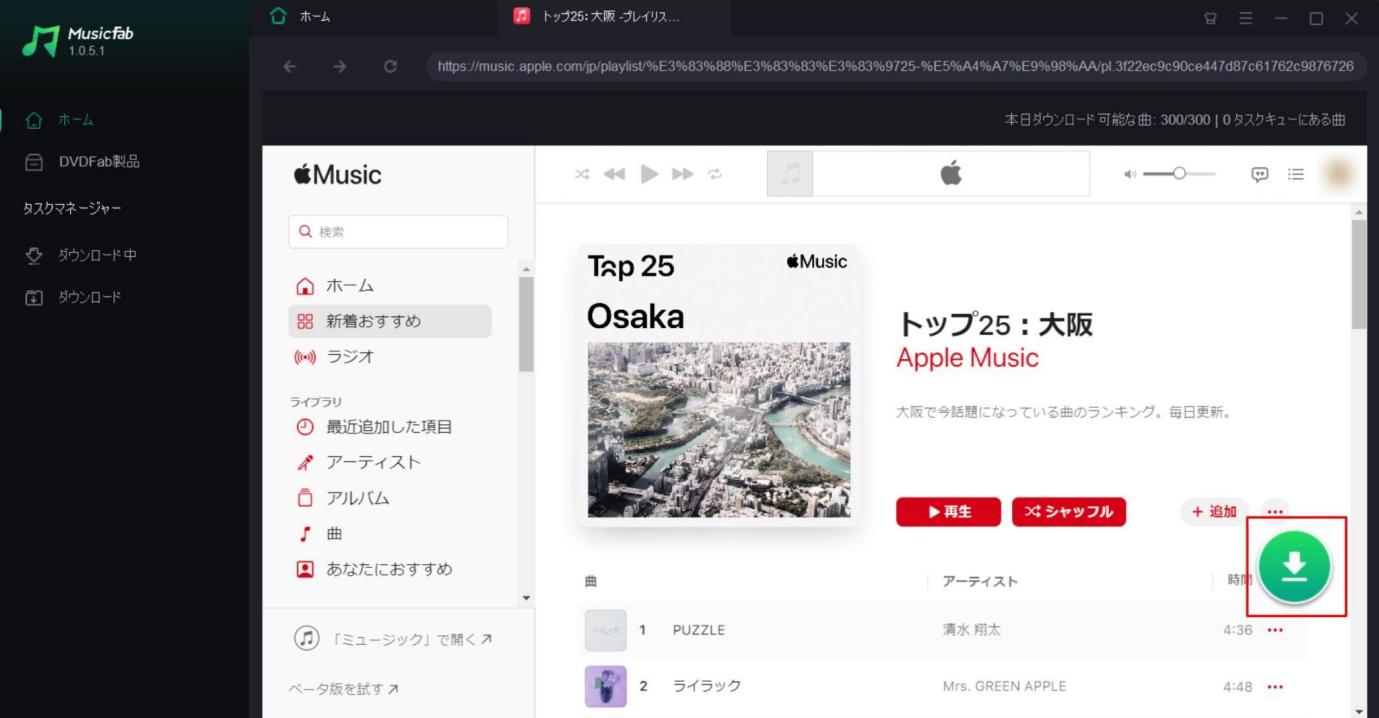Click the URL address bar

(x=895, y=67)
